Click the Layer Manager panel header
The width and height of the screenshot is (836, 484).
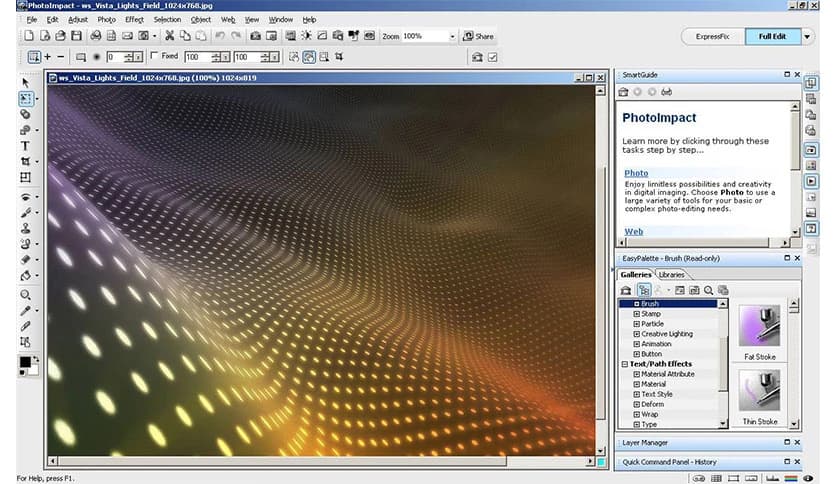709,442
